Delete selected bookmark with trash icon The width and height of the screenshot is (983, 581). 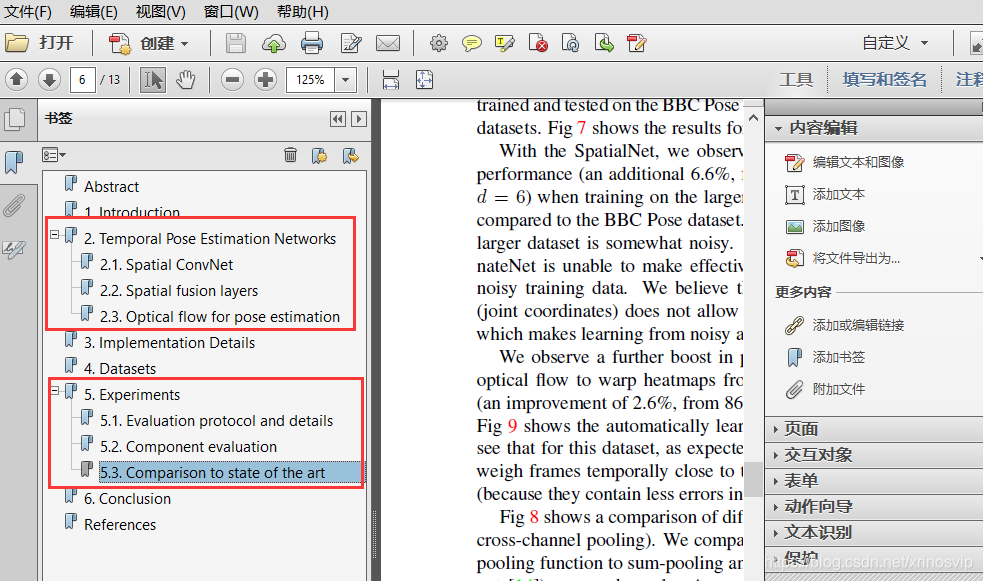pyautogui.click(x=290, y=155)
